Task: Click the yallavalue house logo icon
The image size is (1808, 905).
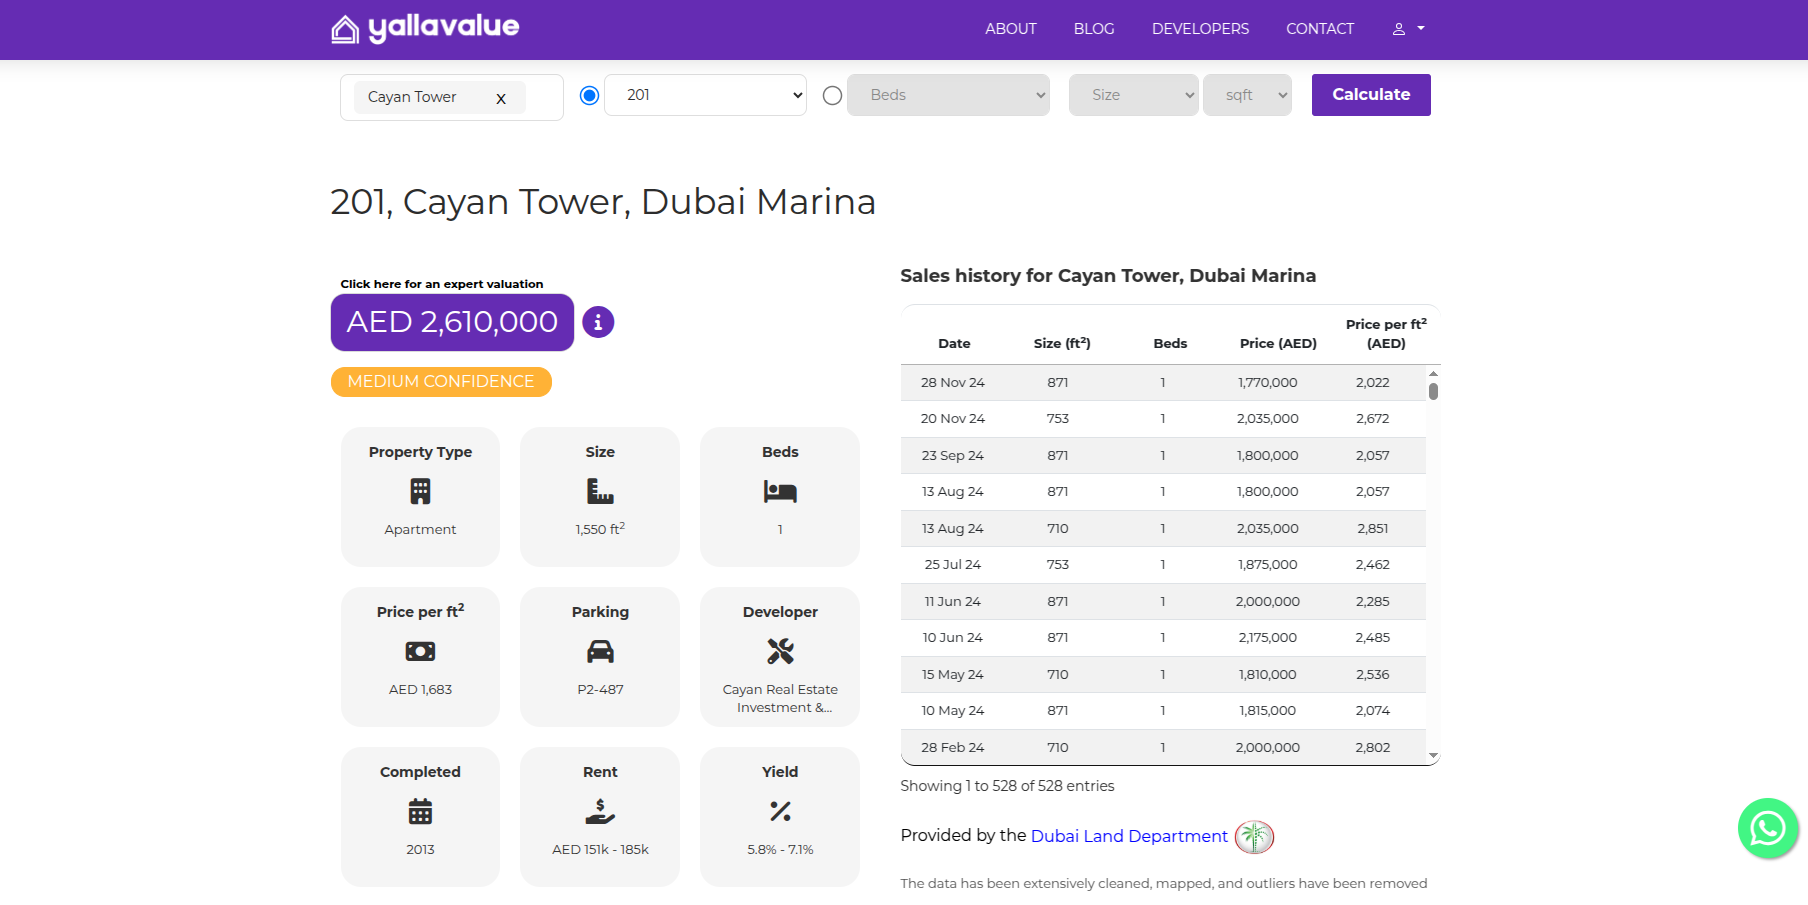Action: click(x=345, y=30)
